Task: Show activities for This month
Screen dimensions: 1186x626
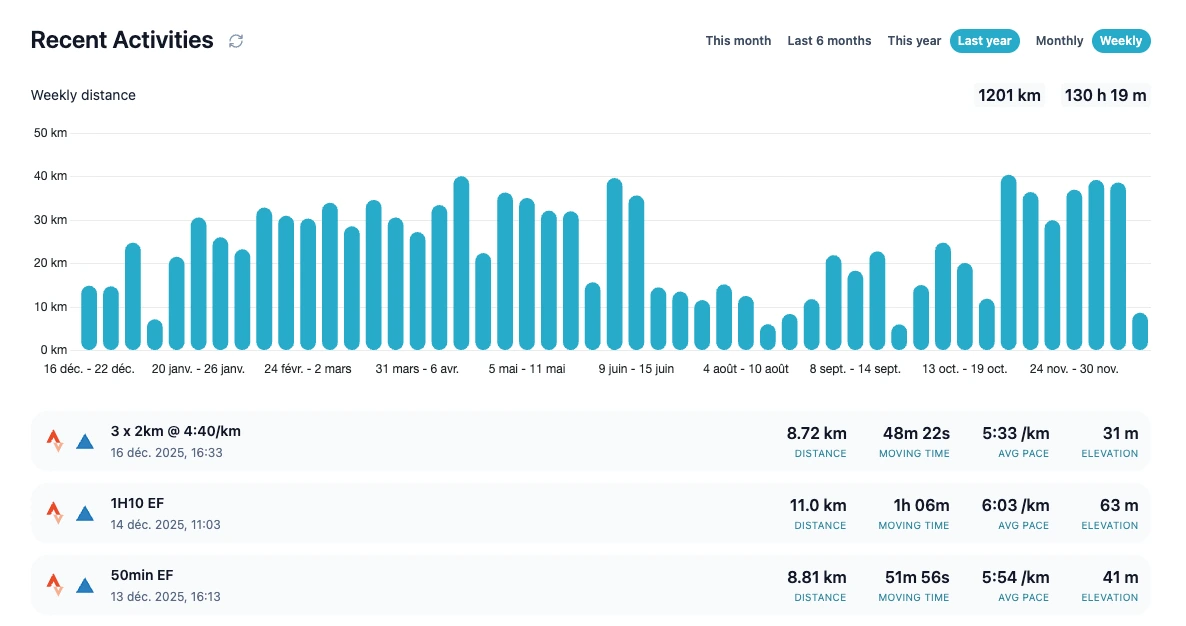Action: coord(738,41)
